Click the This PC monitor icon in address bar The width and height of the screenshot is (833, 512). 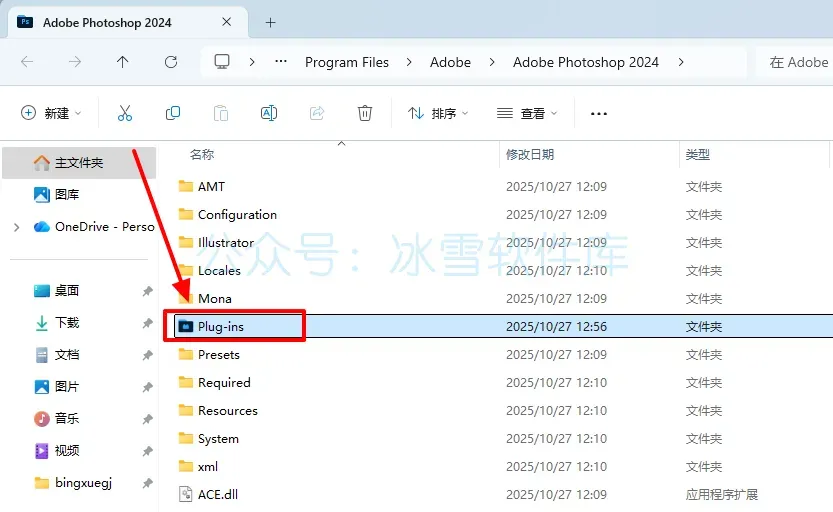click(222, 62)
